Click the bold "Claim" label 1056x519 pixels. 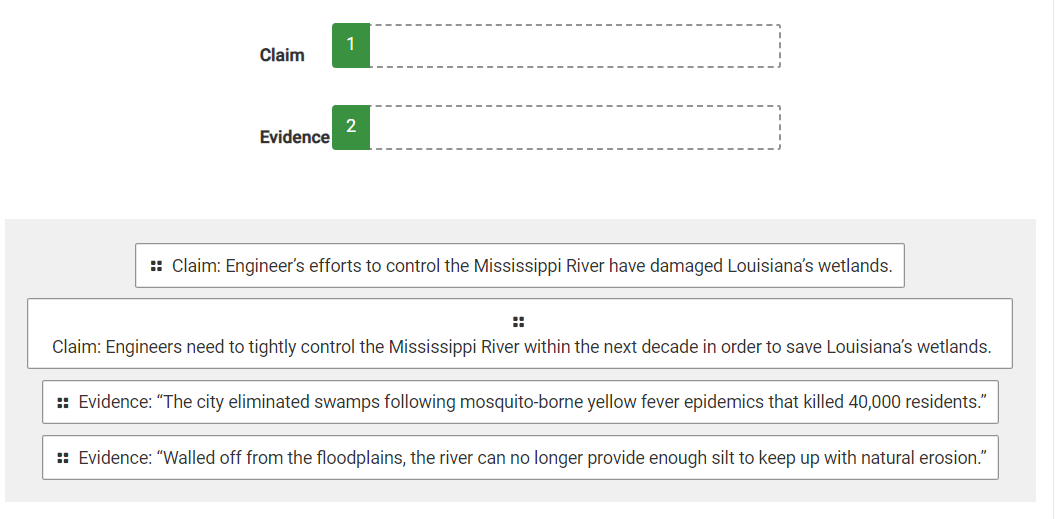click(x=282, y=55)
